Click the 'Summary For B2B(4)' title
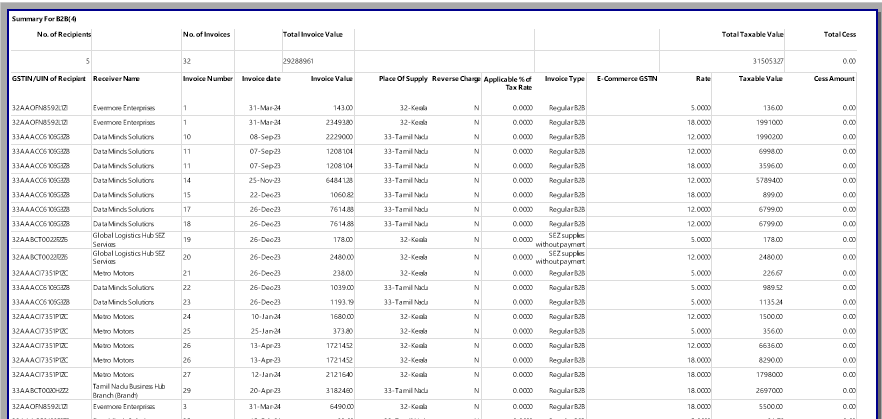The width and height of the screenshot is (882, 419). (42, 20)
